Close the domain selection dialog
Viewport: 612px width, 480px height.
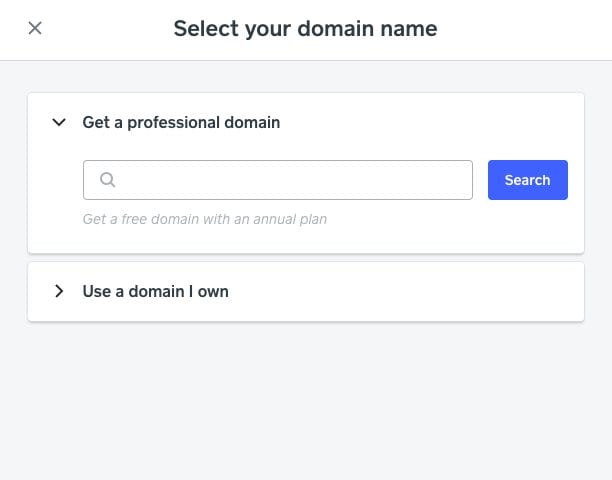pos(35,28)
